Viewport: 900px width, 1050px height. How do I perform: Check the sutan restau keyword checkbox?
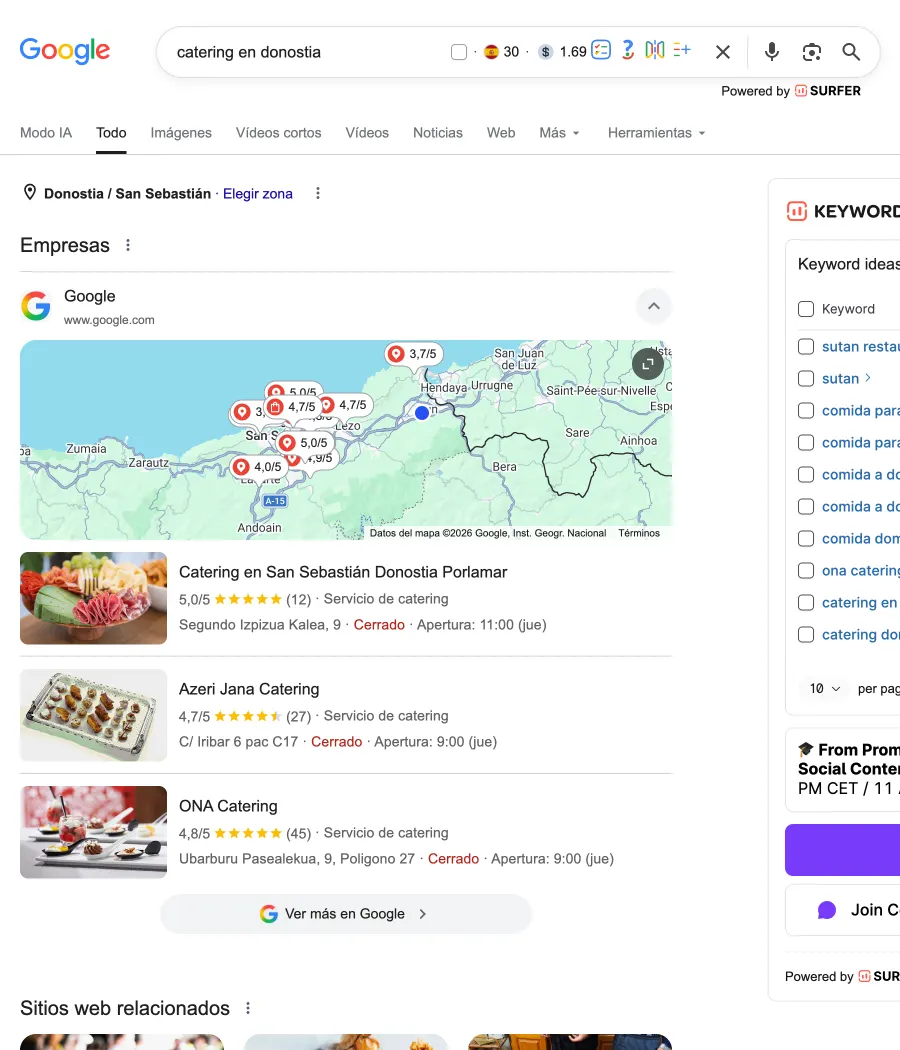click(x=806, y=346)
